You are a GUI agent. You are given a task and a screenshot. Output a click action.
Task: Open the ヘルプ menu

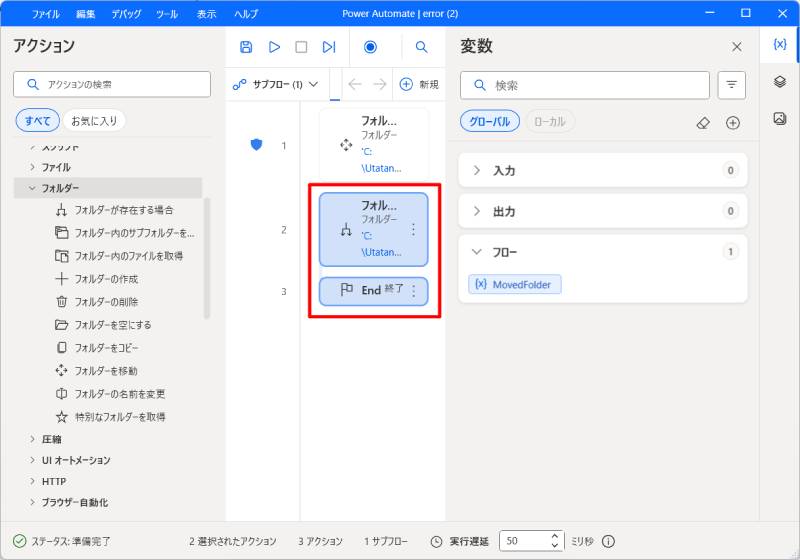246,14
